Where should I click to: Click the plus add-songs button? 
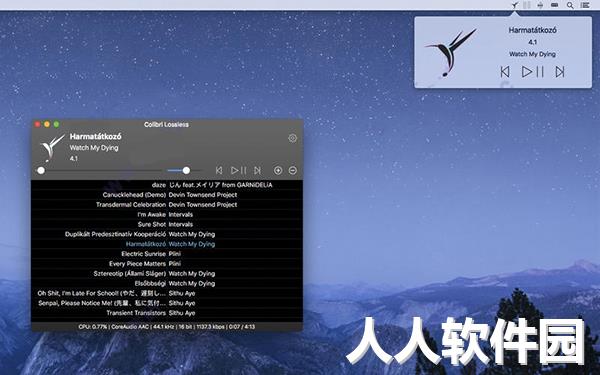tap(278, 170)
